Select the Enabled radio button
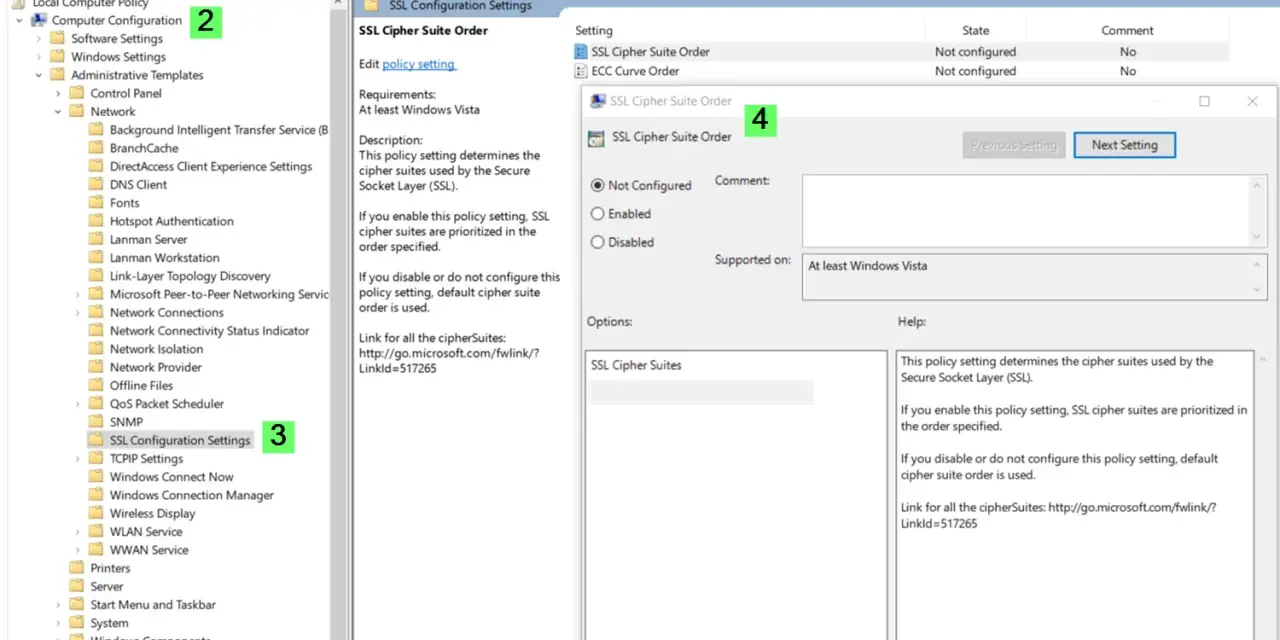1280x640 pixels. click(598, 214)
